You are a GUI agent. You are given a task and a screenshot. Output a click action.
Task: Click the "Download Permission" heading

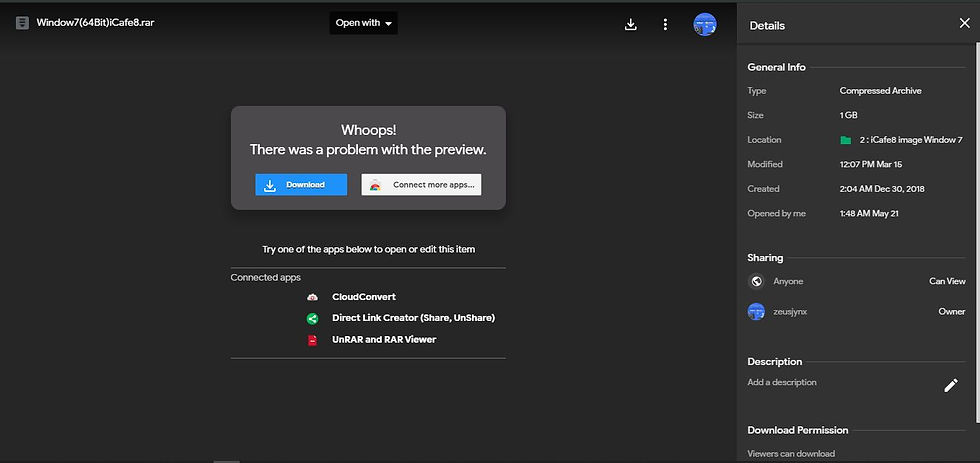(798, 431)
